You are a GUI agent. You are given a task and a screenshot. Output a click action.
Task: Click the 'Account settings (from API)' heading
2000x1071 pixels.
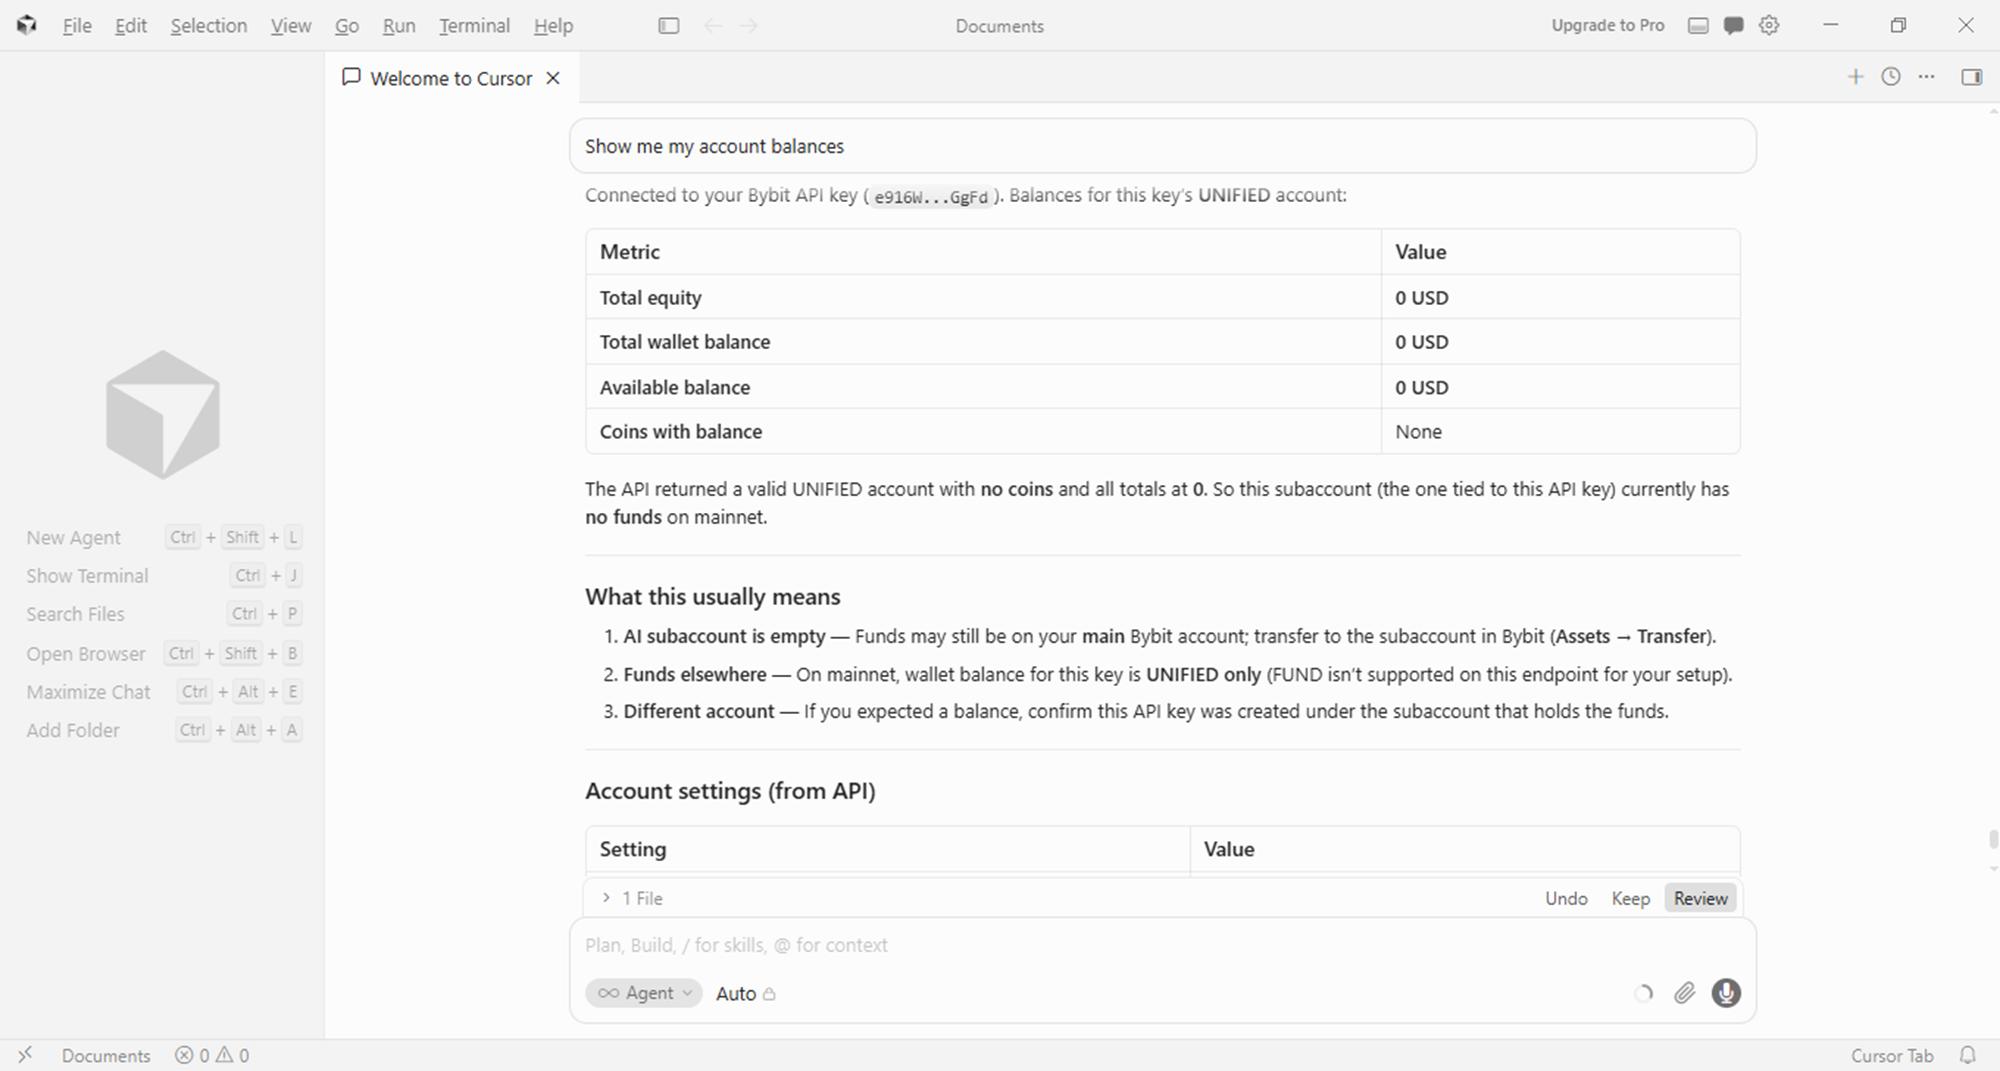(x=730, y=791)
